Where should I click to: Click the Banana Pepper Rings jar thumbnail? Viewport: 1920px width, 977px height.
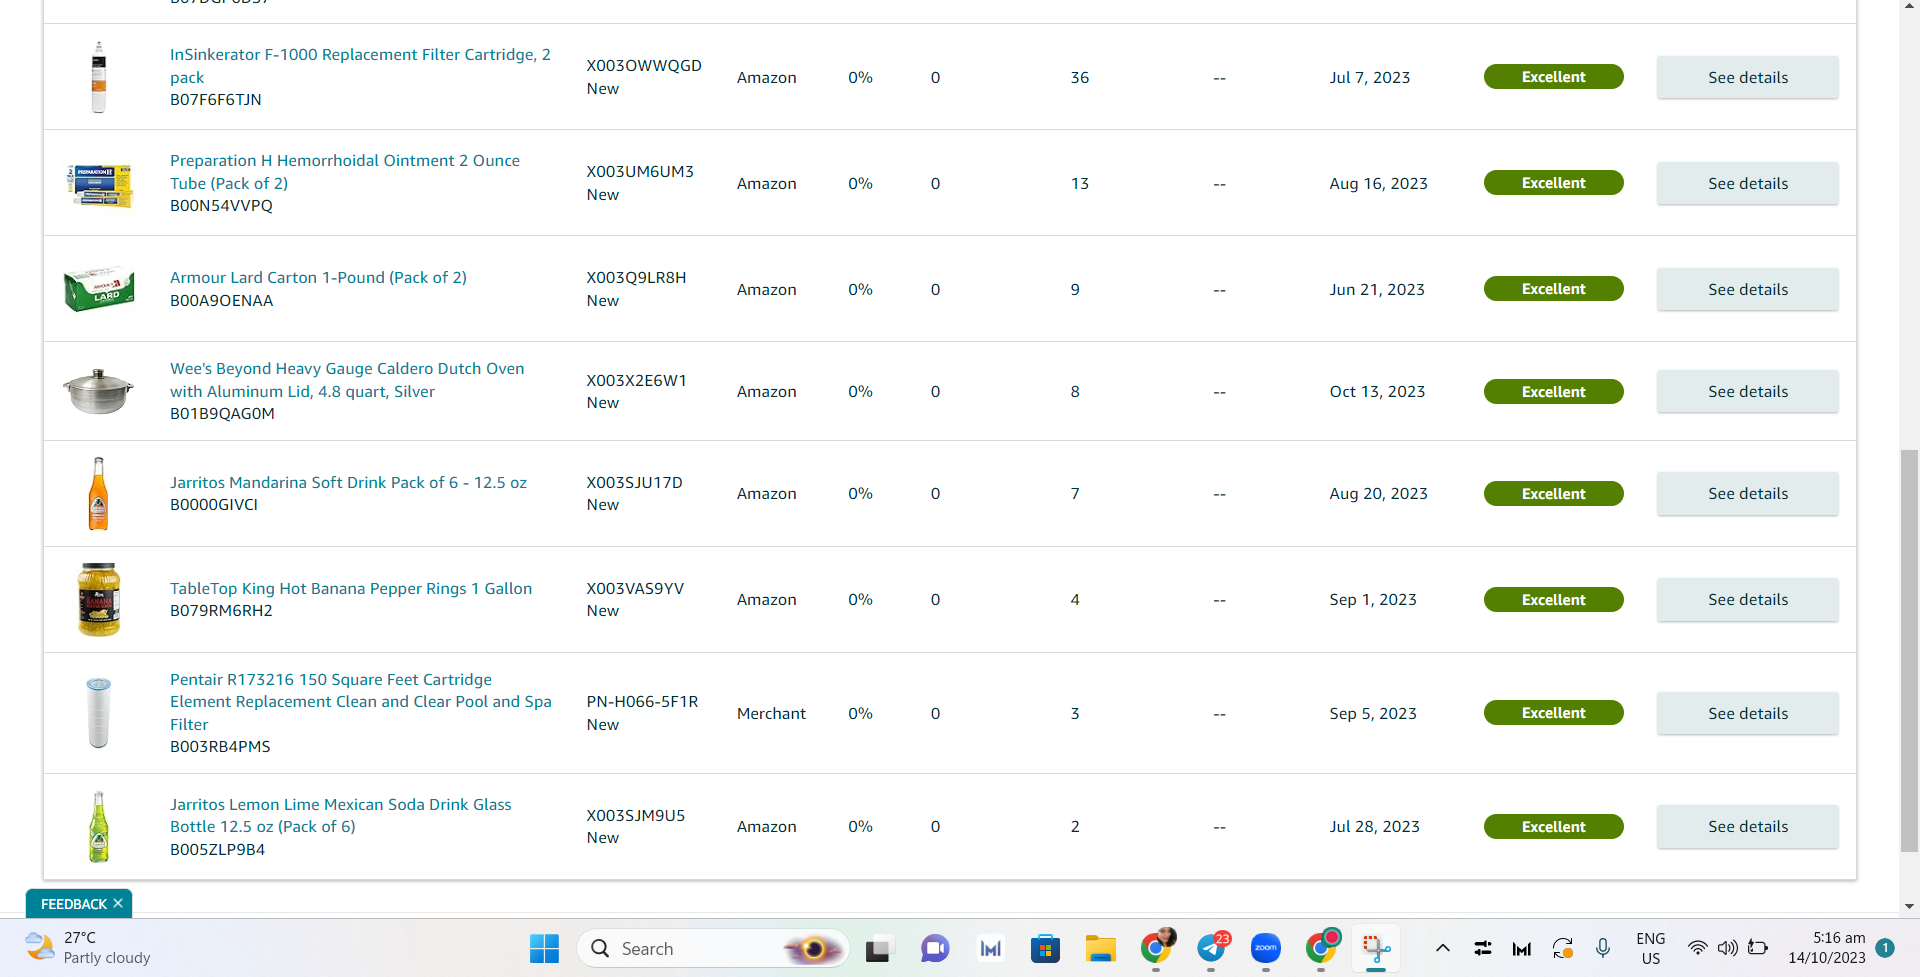pyautogui.click(x=98, y=599)
